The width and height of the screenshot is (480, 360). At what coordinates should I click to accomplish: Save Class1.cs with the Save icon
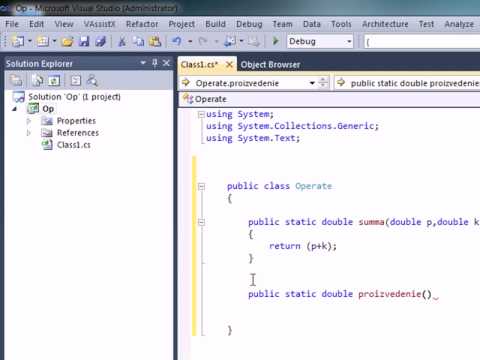(84, 42)
